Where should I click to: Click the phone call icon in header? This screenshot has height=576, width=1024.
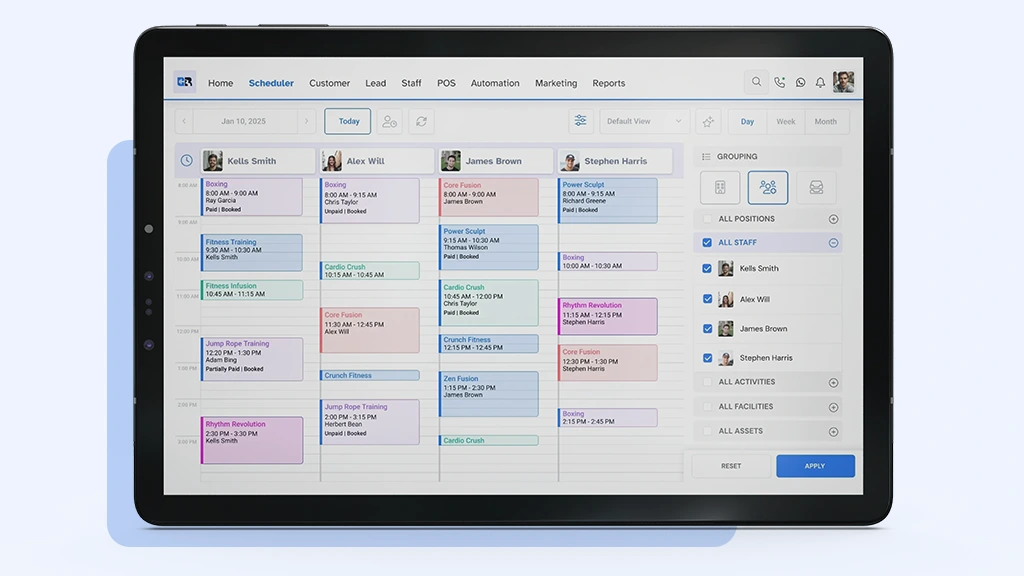pos(780,83)
